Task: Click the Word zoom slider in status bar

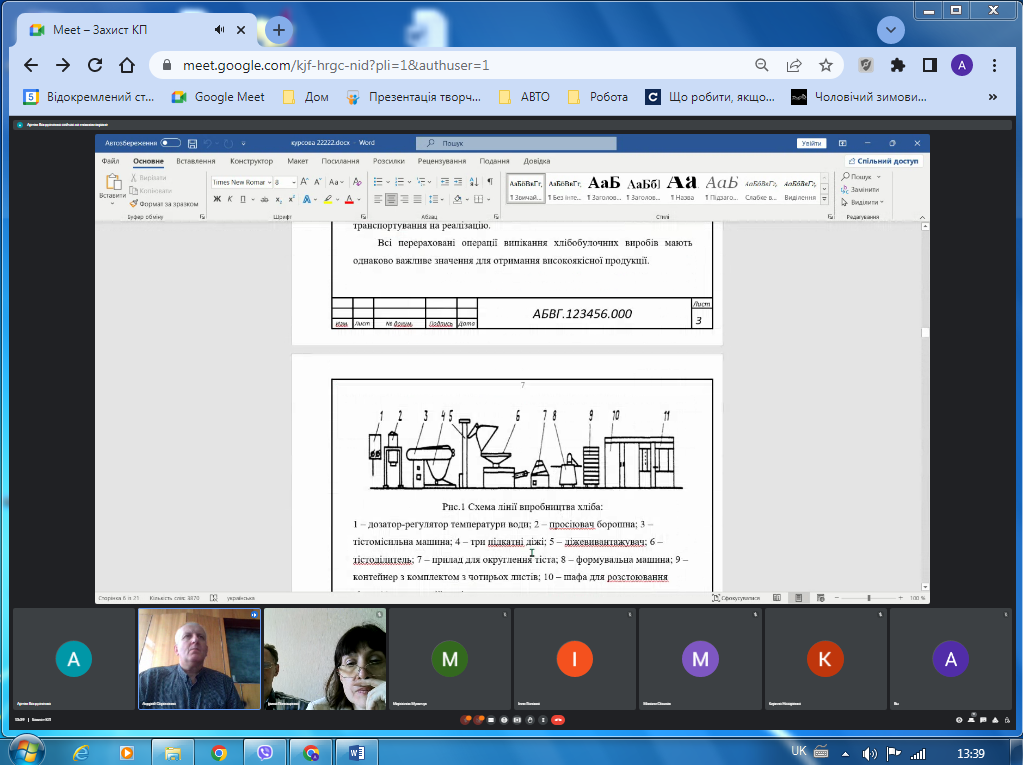Action: 870,598
